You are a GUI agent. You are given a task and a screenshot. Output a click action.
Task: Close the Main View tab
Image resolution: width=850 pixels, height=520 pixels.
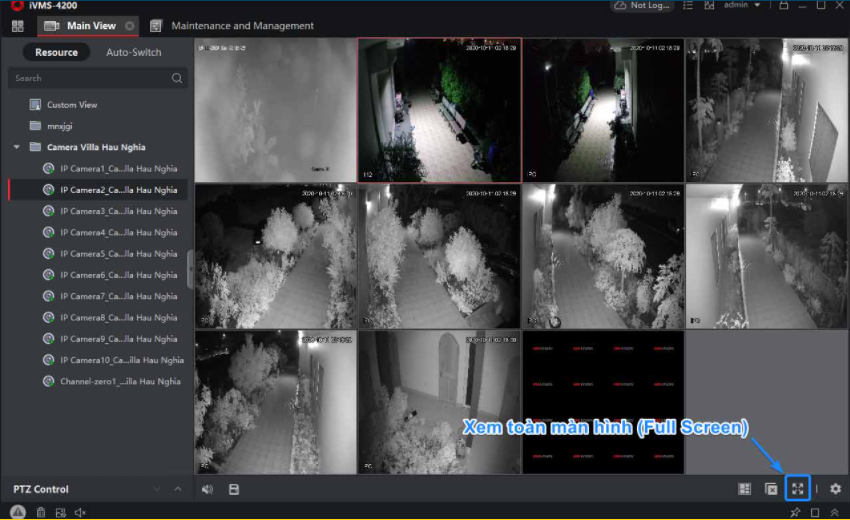click(x=129, y=25)
